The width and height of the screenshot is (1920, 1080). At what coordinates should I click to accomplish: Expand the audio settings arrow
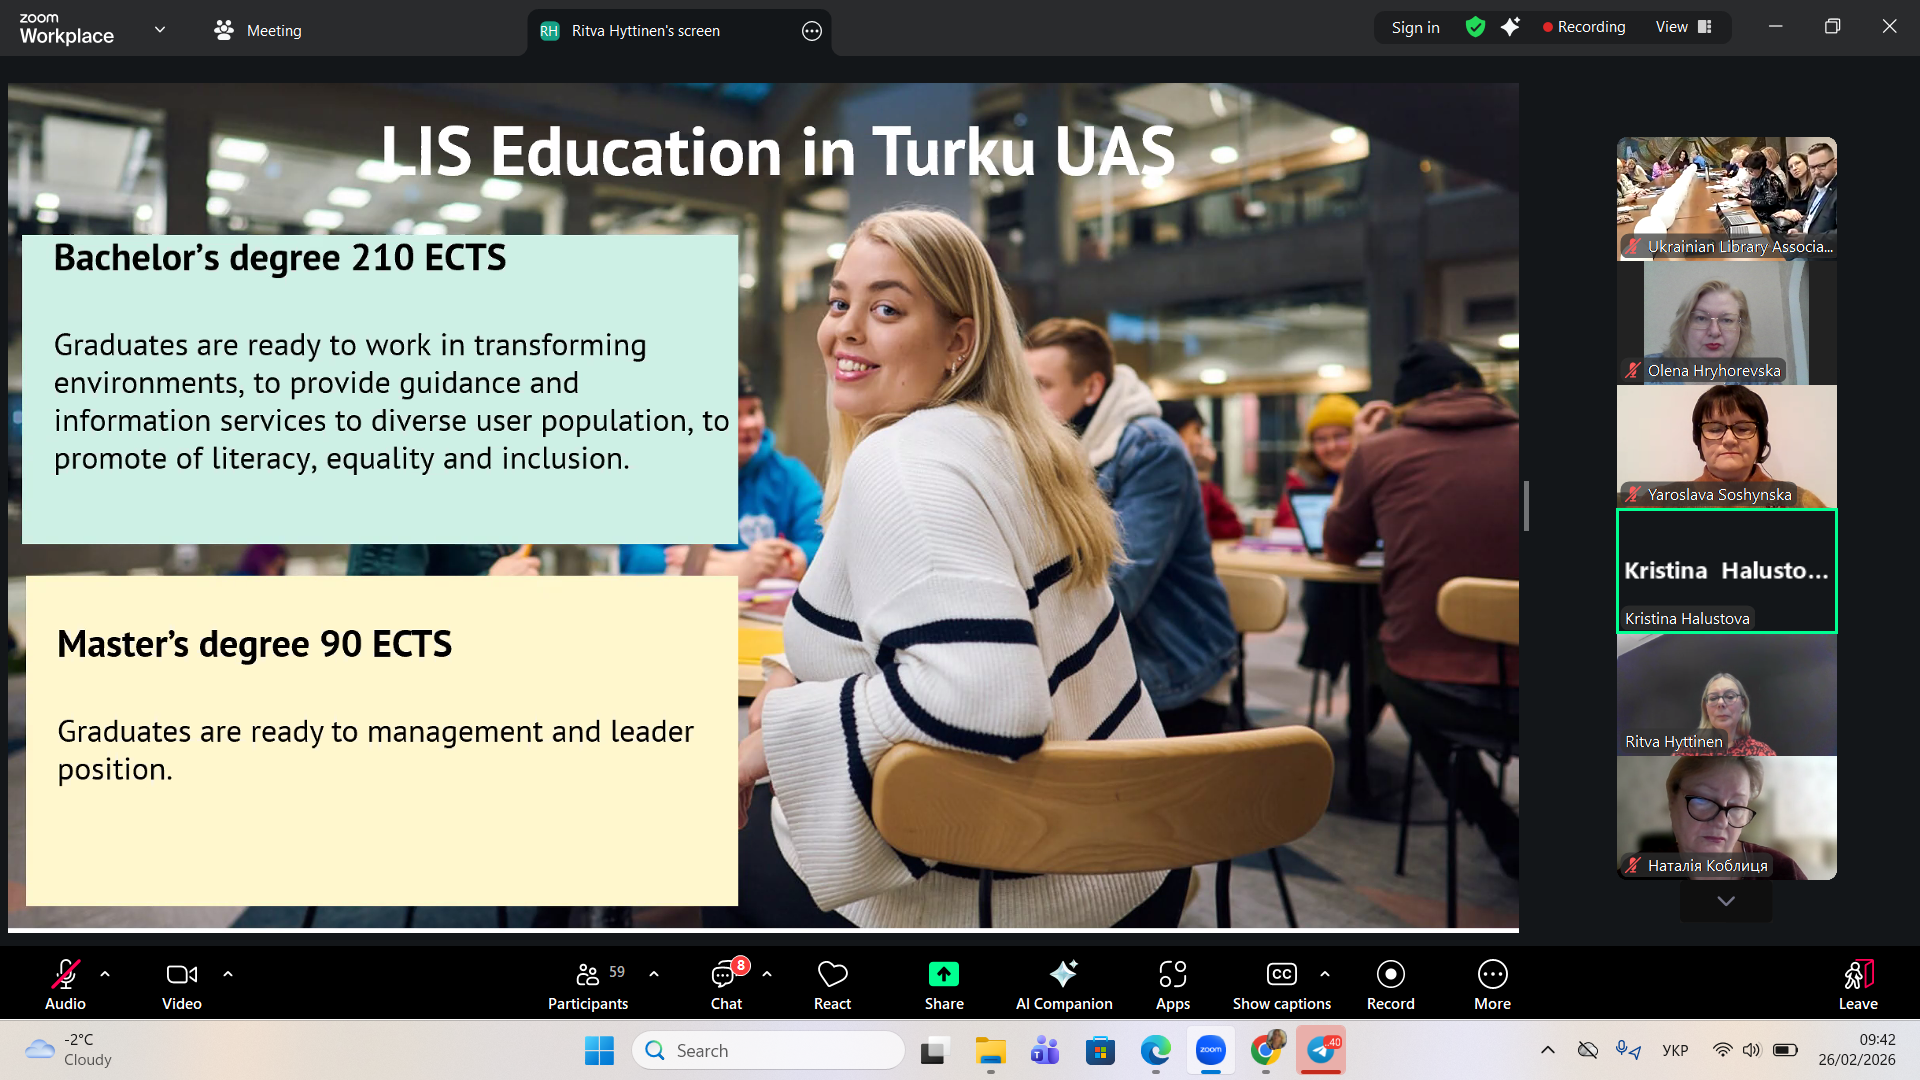(x=105, y=973)
